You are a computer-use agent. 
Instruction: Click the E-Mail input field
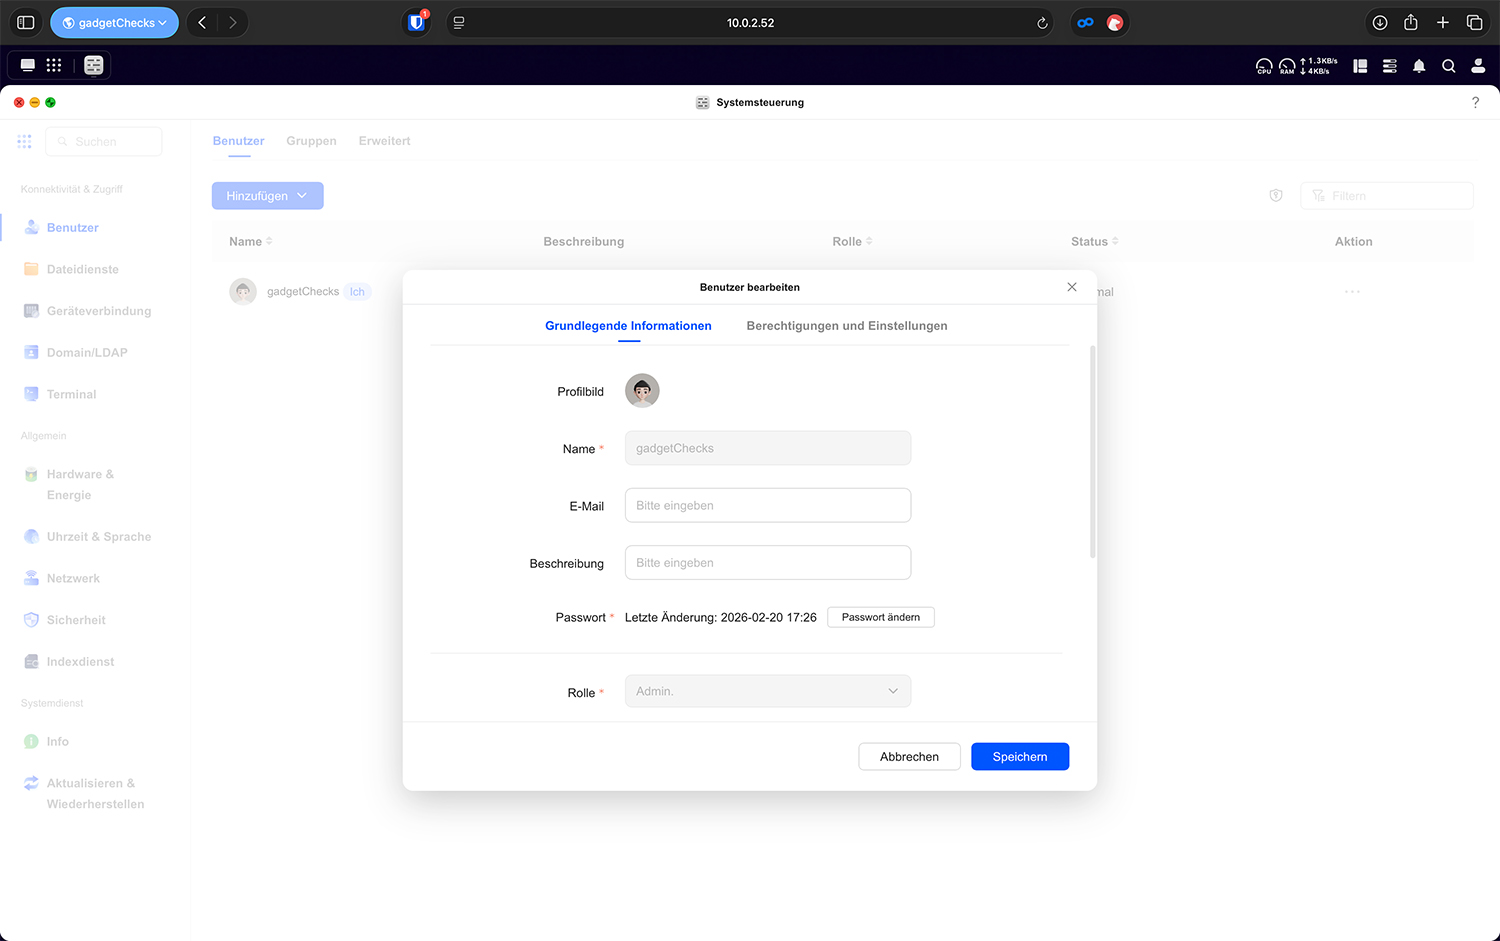click(767, 505)
